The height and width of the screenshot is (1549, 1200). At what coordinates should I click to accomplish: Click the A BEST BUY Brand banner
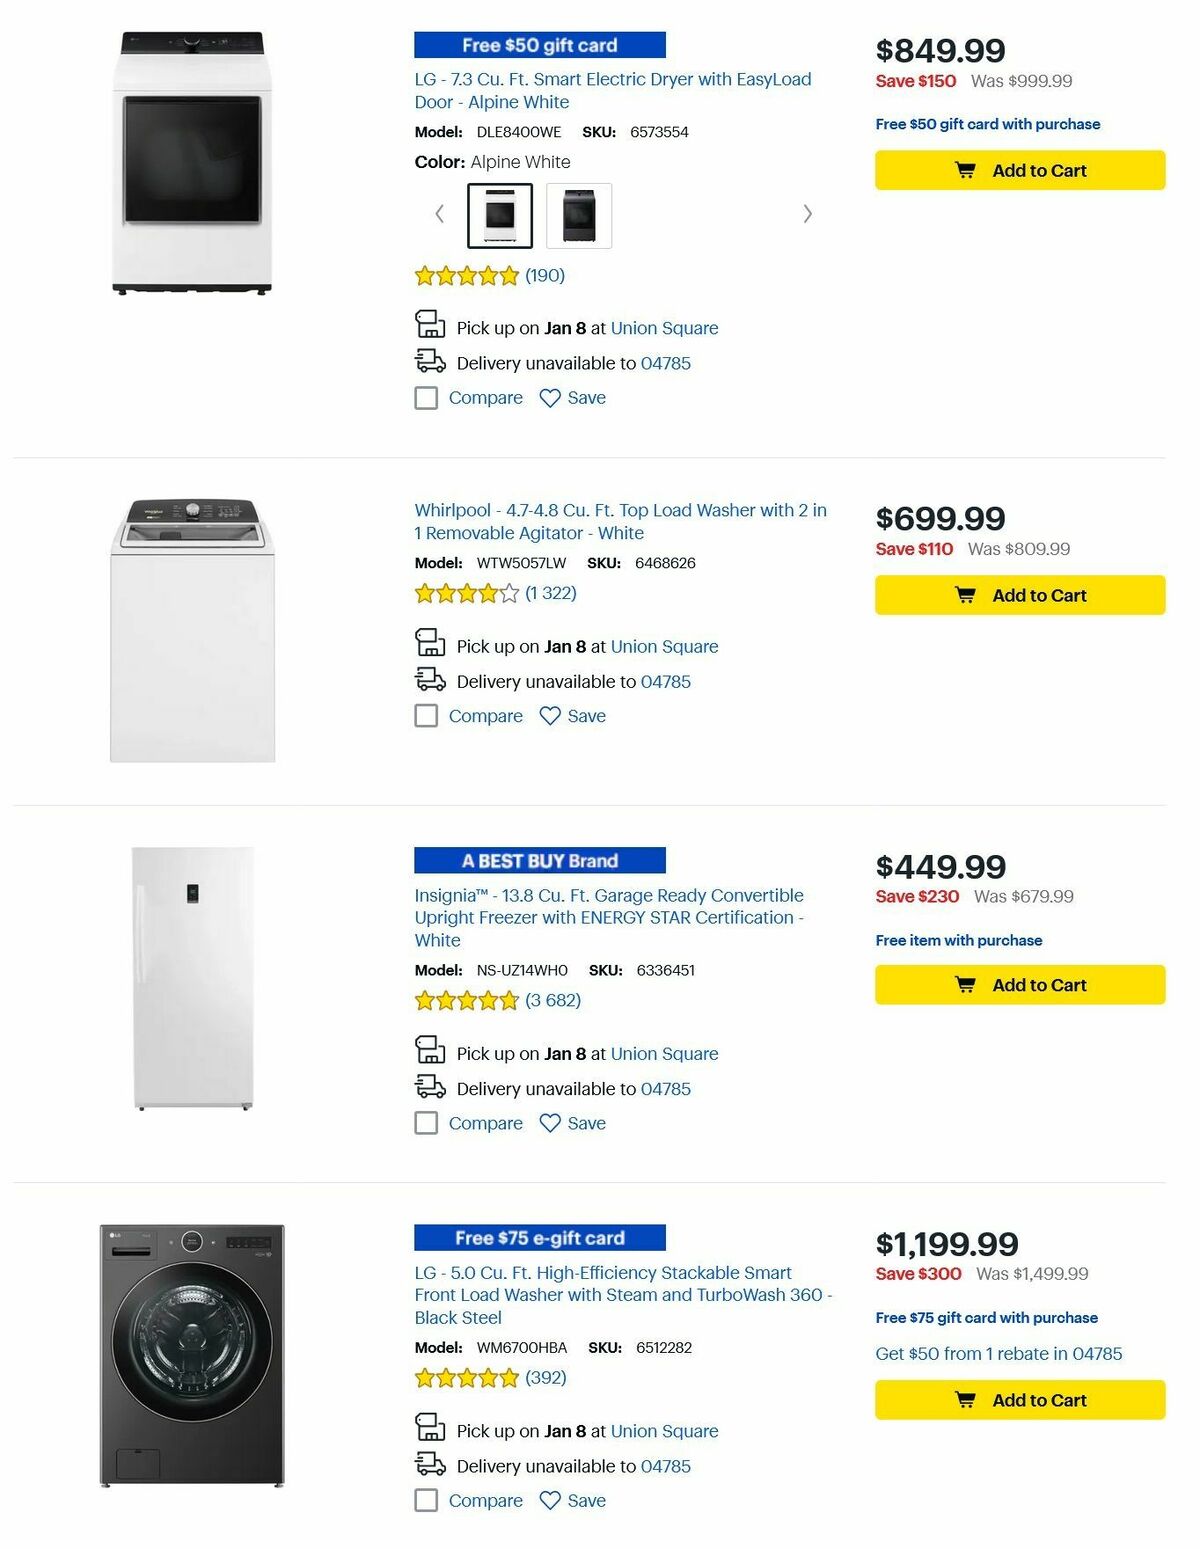tap(540, 860)
